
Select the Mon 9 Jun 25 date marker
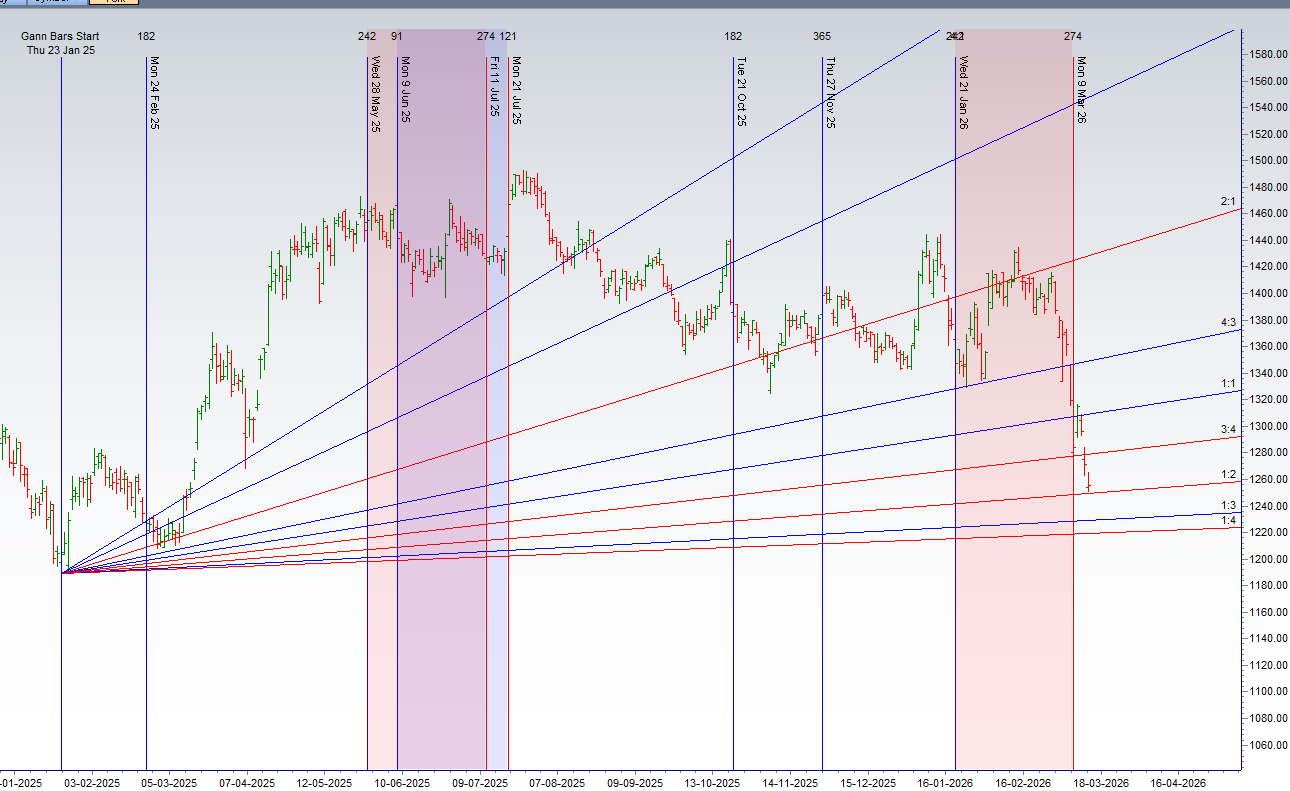pos(405,90)
